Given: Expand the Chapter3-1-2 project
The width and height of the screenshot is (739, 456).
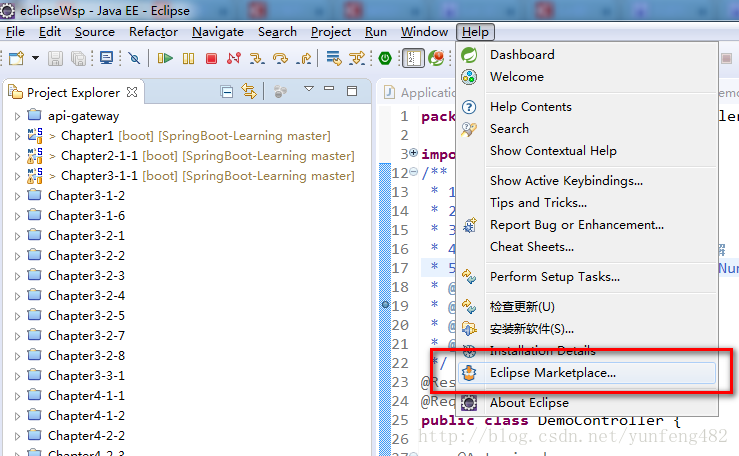Looking at the screenshot, I should [17, 196].
